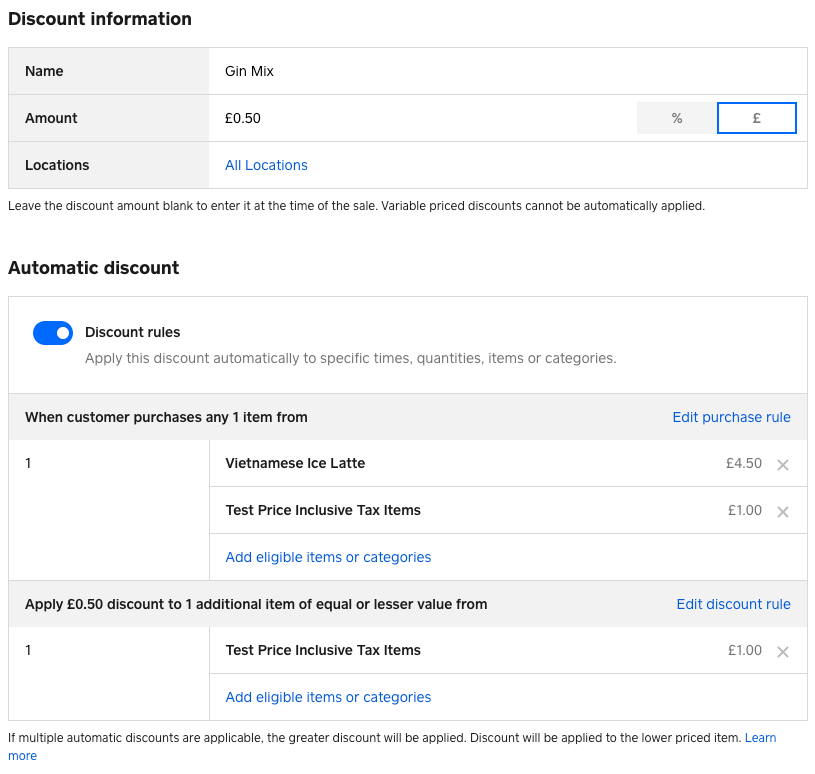Viewport: 815px width, 774px height.
Task: Add eligible items to the purchase rule
Action: click(x=328, y=557)
